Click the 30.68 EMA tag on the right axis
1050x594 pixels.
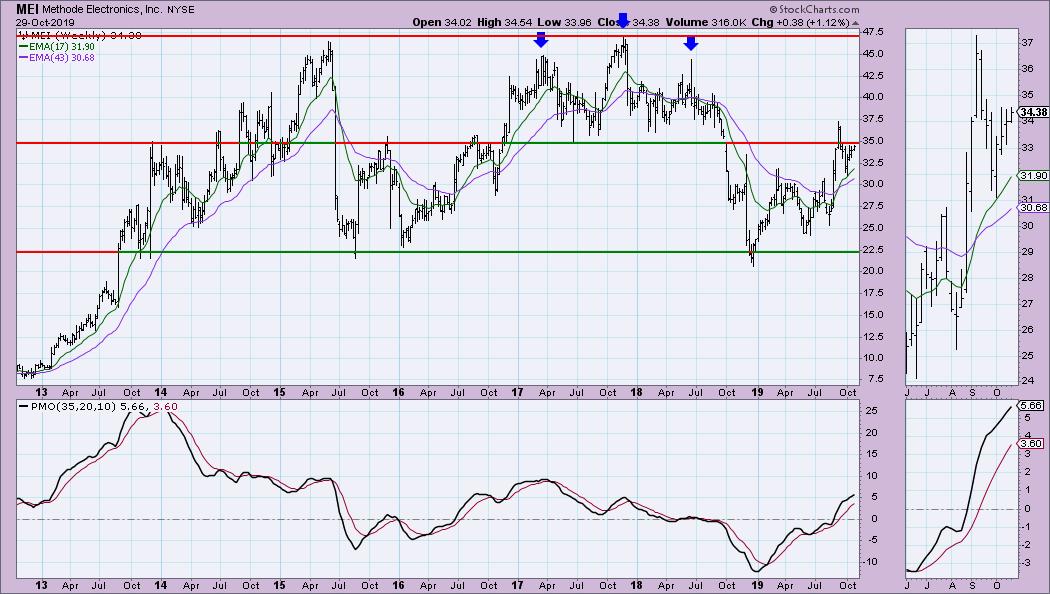[1033, 208]
